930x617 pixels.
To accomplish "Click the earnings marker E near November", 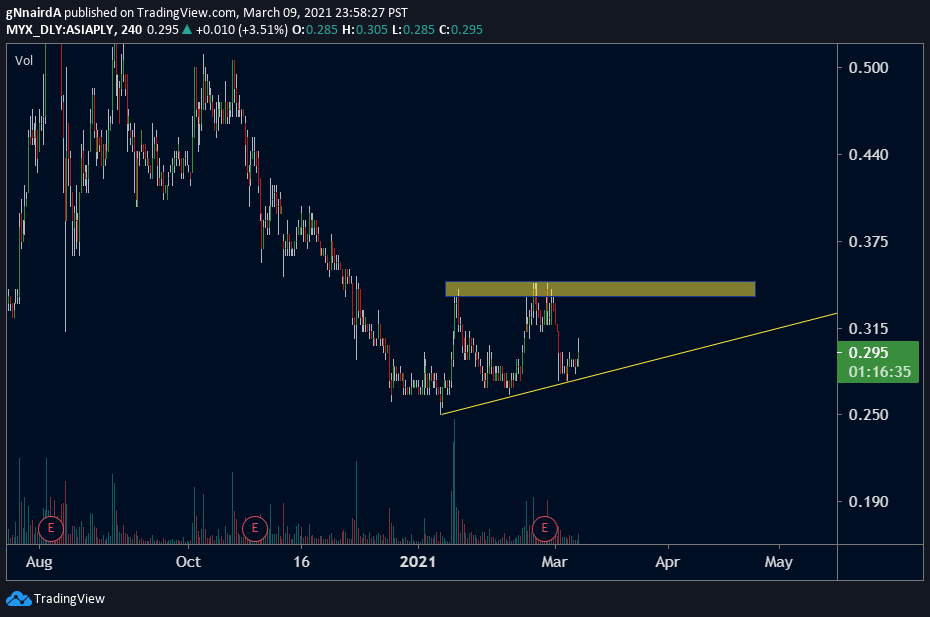I will (255, 527).
